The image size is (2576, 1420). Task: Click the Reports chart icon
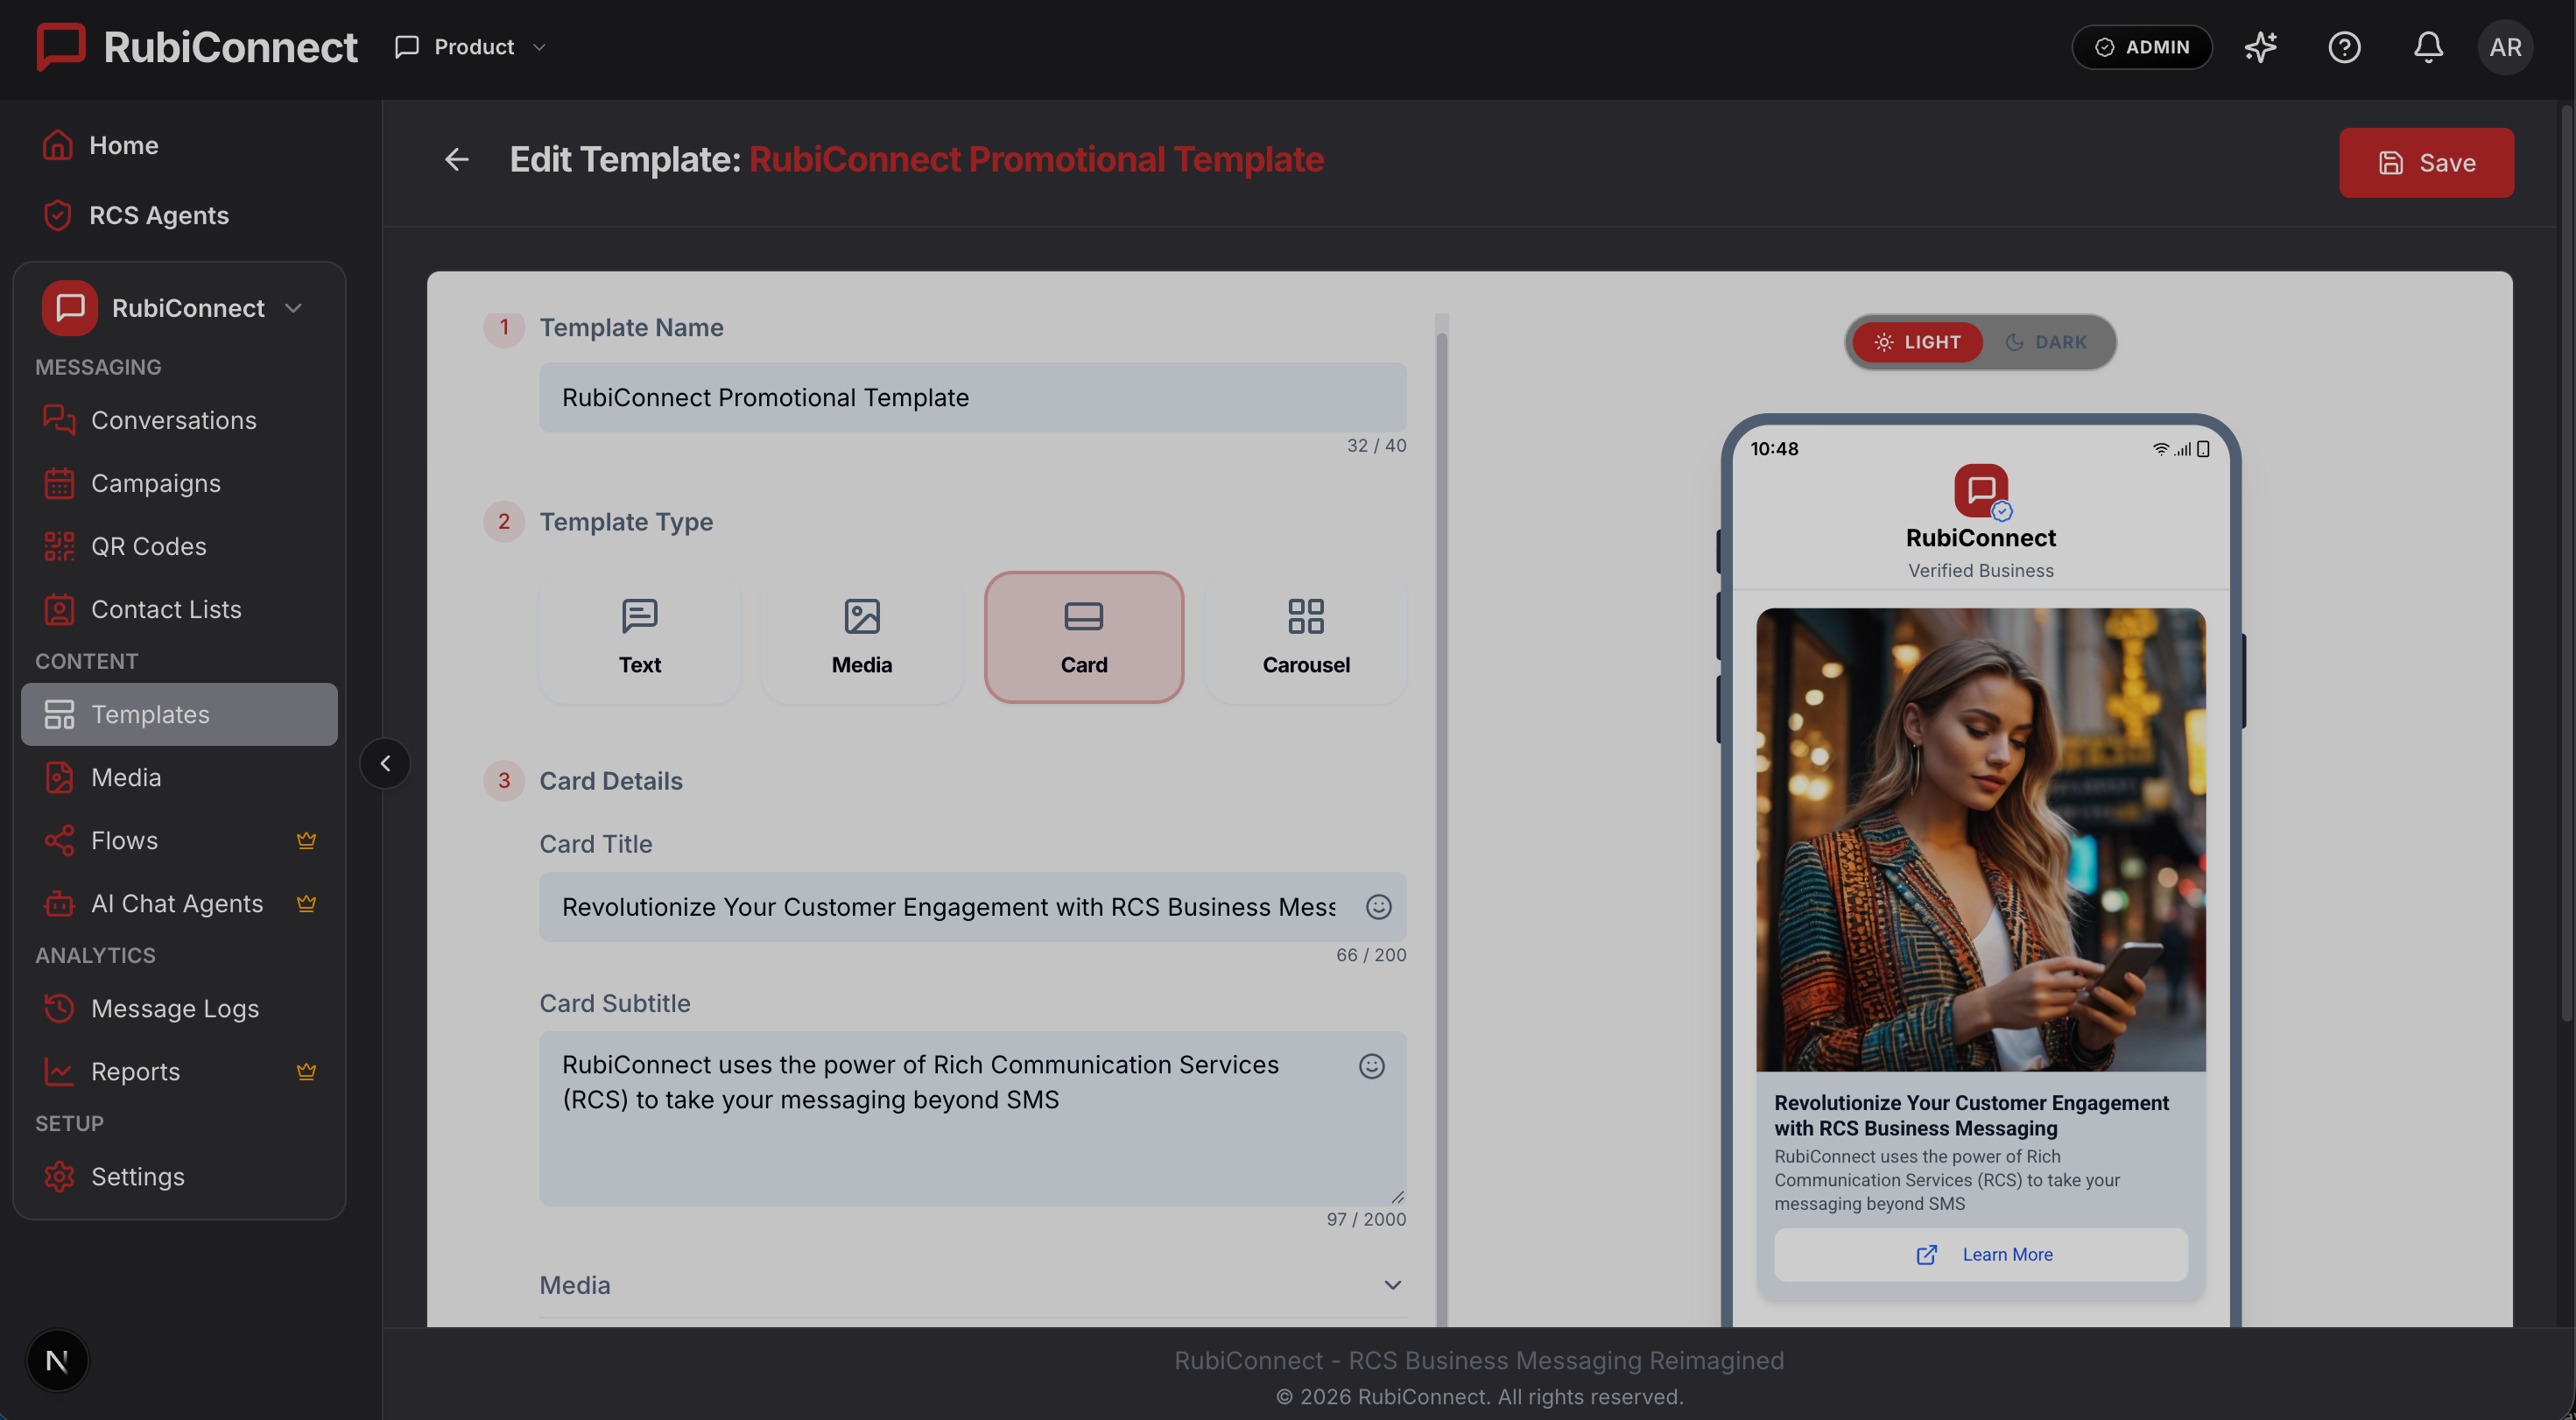point(59,1071)
